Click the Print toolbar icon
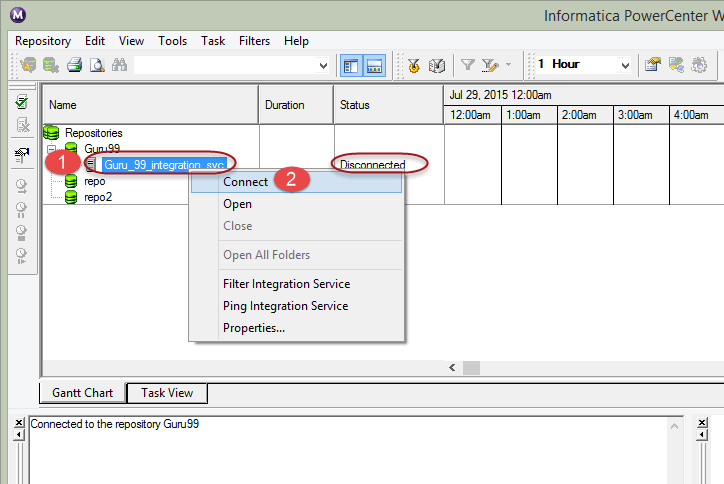The height and width of the screenshot is (484, 724). [75, 65]
